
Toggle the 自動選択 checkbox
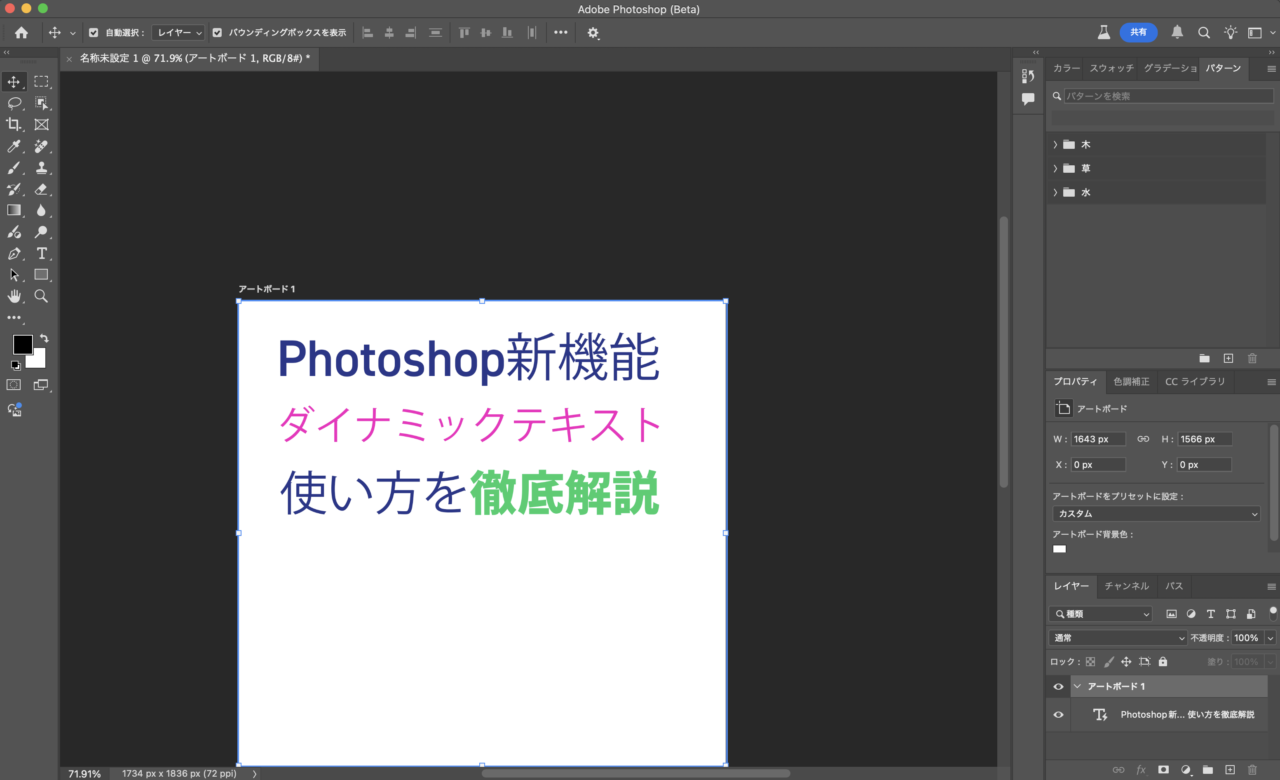point(93,32)
